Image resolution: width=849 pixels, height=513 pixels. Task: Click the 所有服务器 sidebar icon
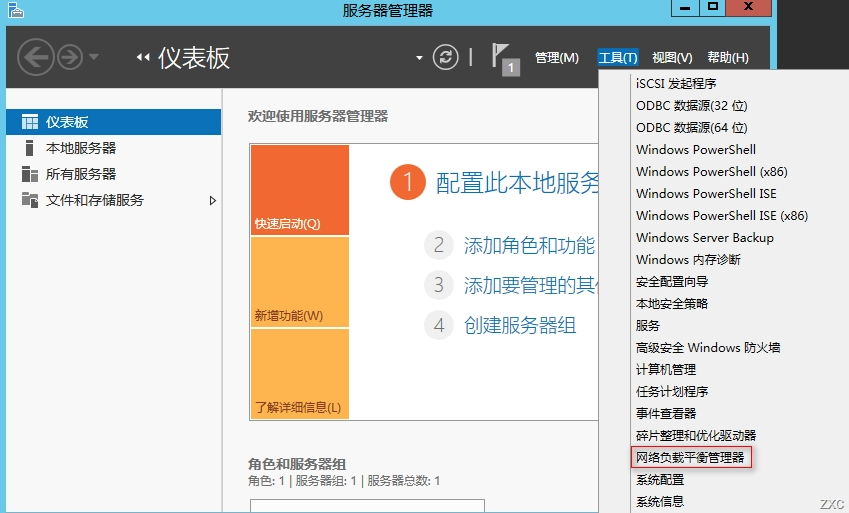[x=30, y=174]
